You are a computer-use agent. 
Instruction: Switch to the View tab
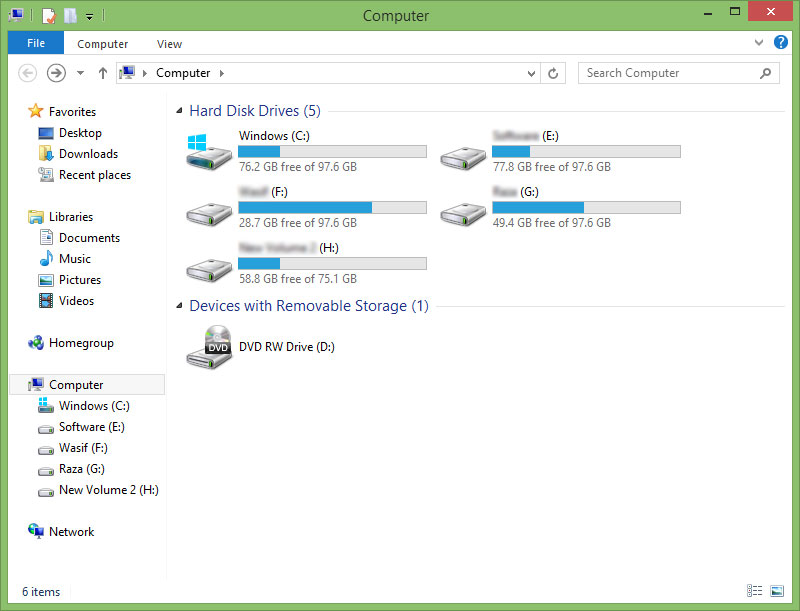point(169,43)
